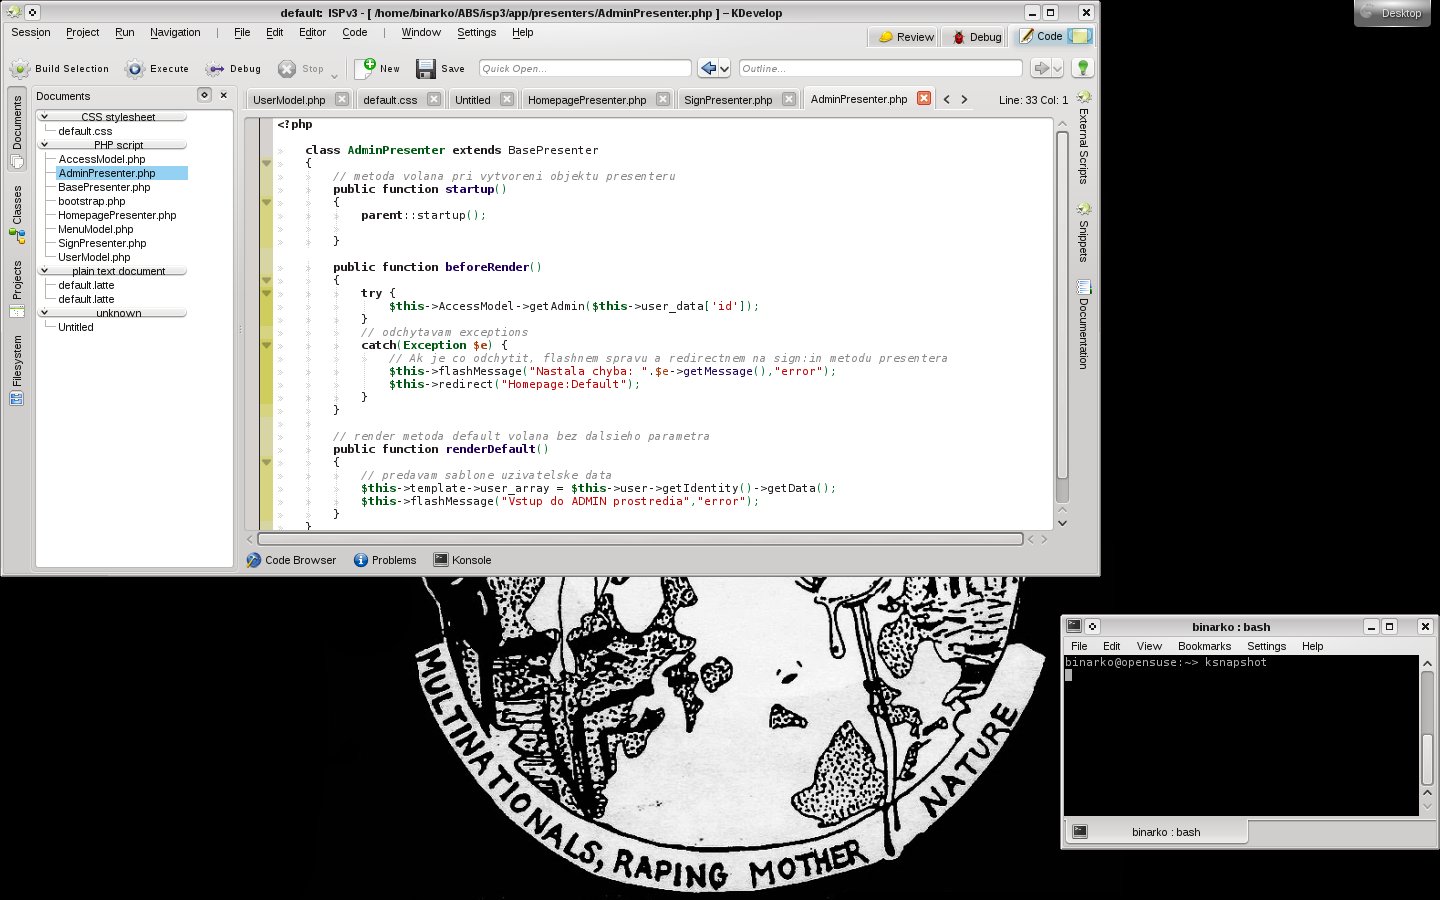Close the default.css tab
Screen dimensions: 1440x900
coord(433,99)
